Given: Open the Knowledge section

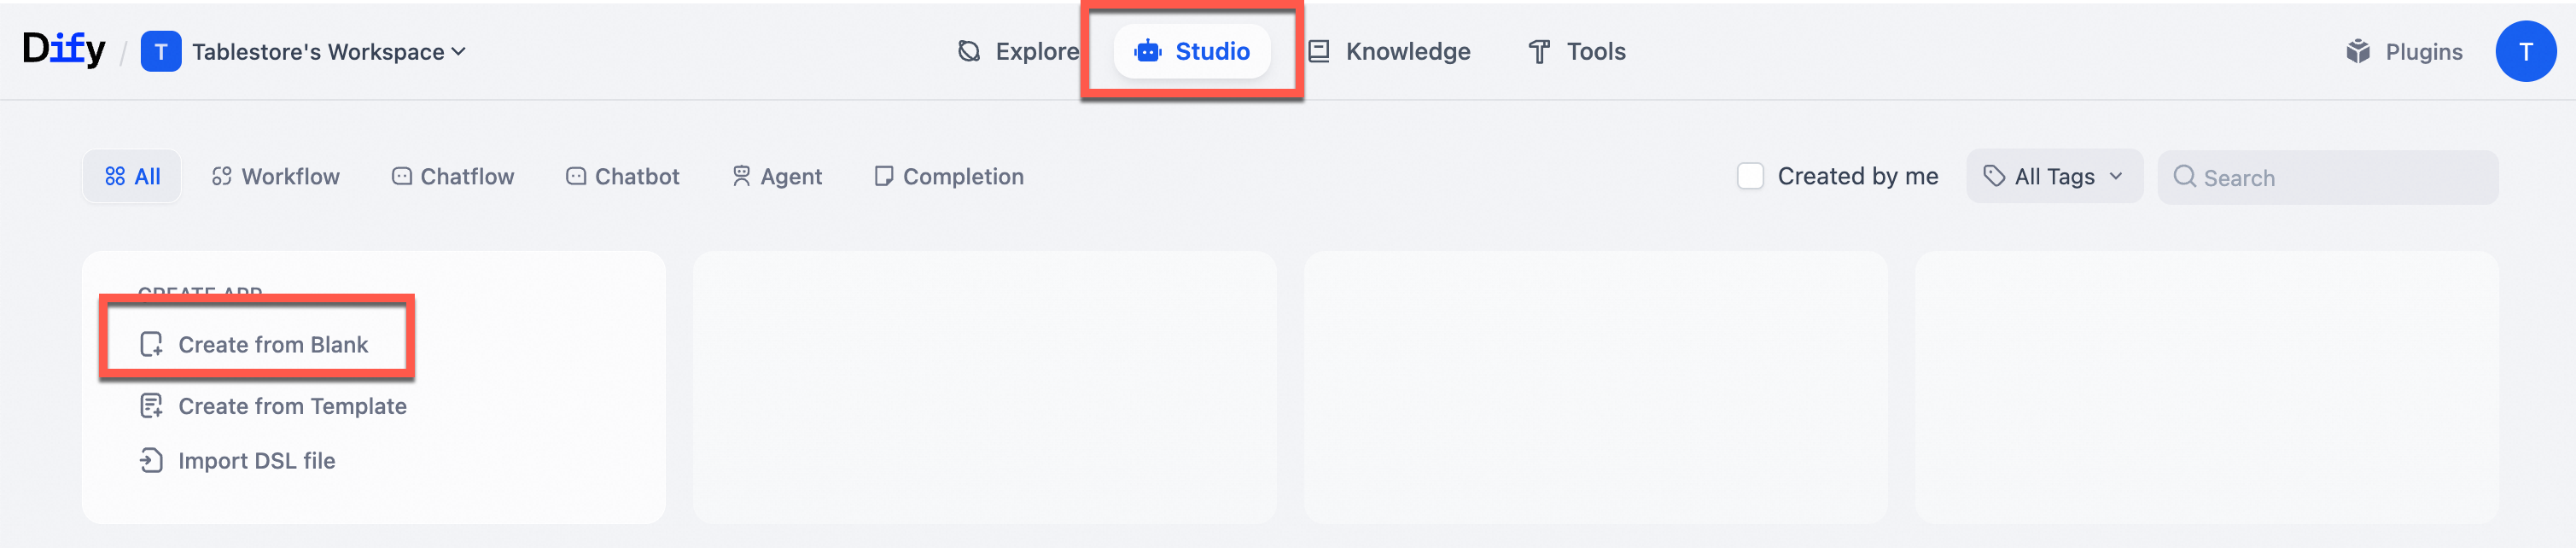Looking at the screenshot, I should pos(1390,52).
